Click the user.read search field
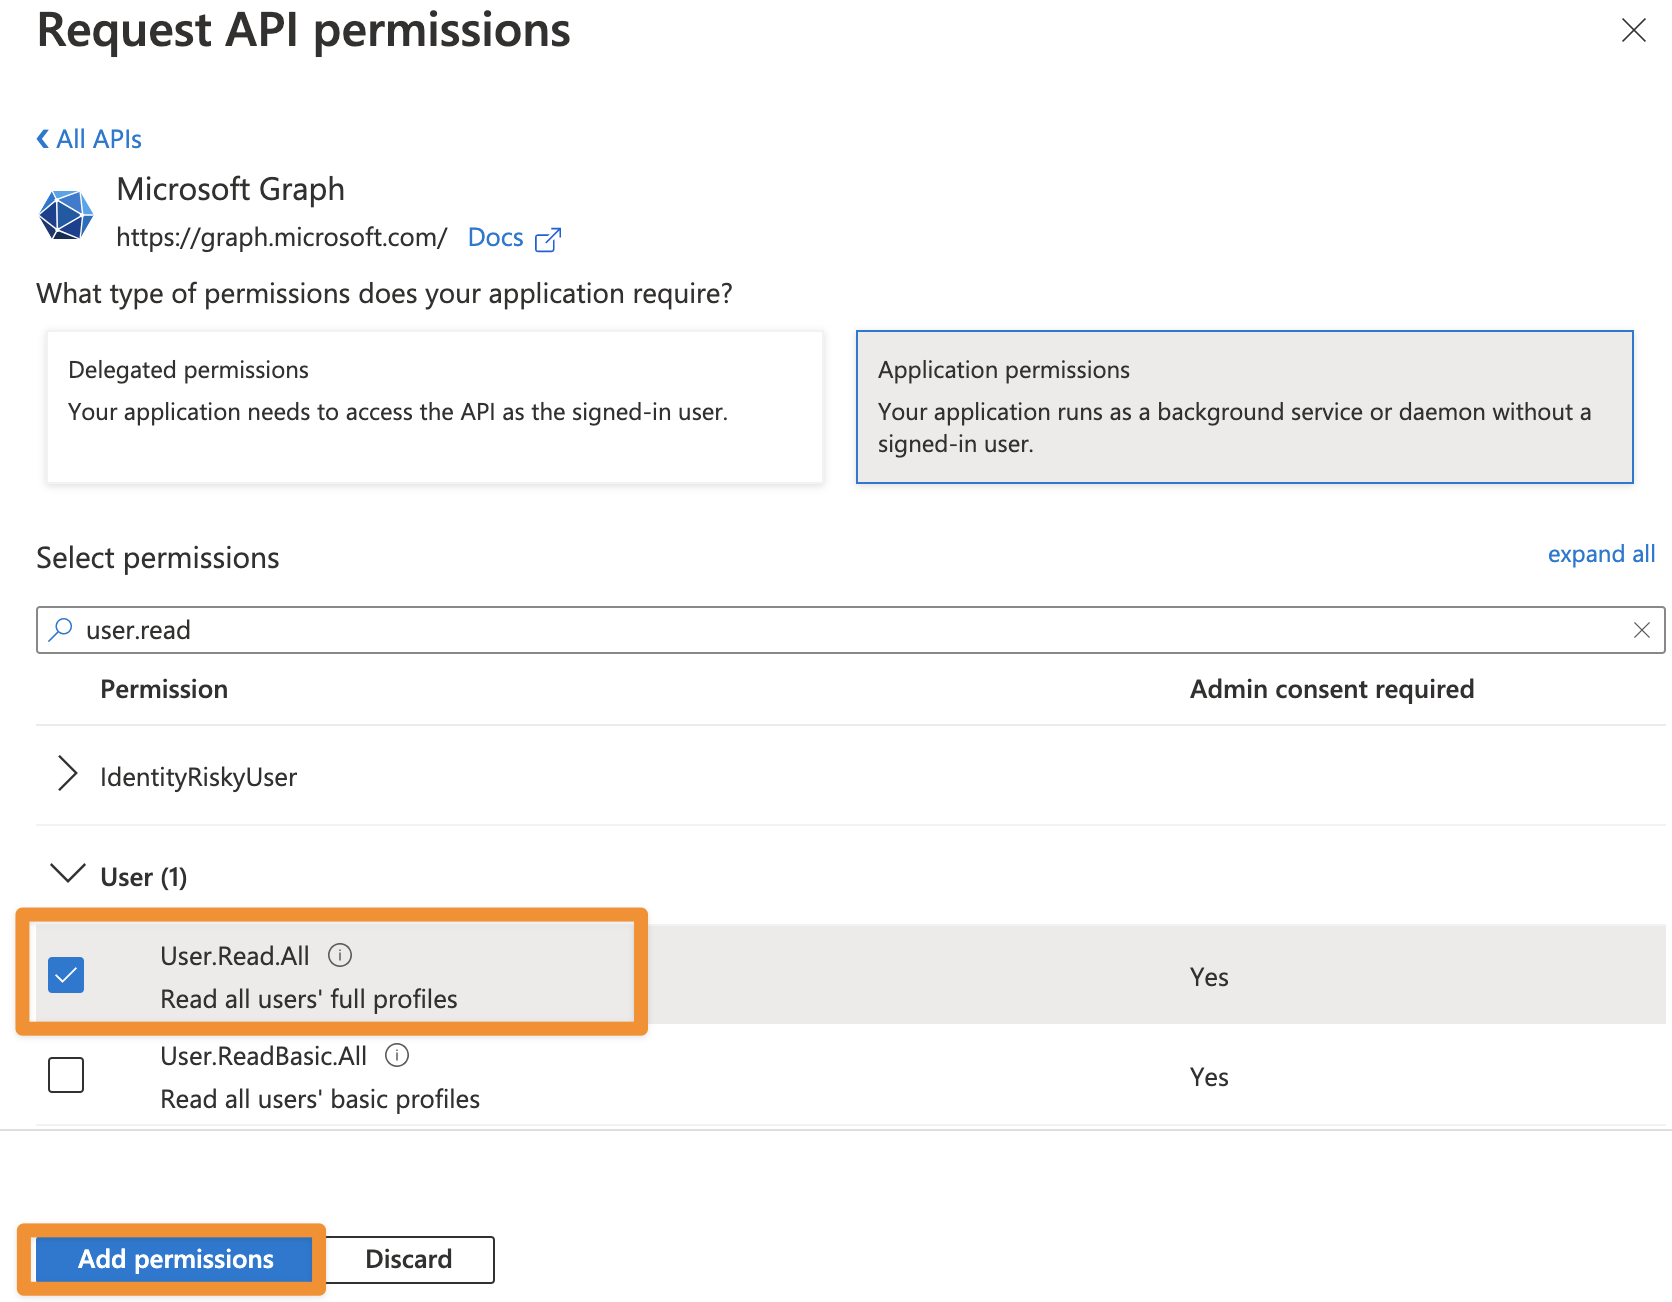 [x=850, y=630]
